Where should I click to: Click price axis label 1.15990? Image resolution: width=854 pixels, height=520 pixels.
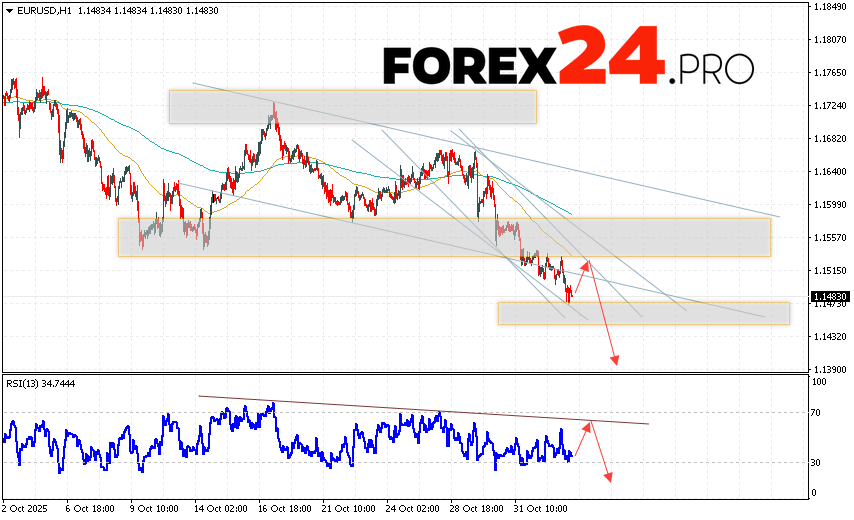tap(830, 205)
